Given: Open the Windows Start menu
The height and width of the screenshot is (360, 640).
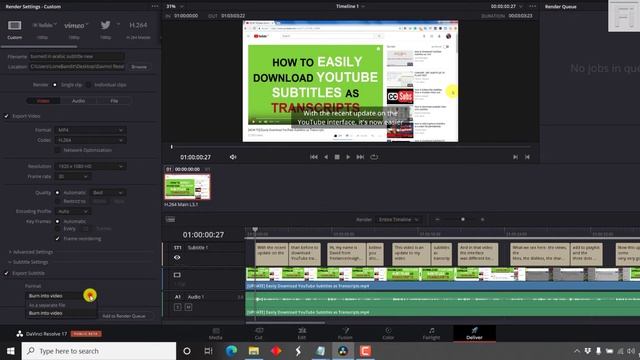Looking at the screenshot, I should pyautogui.click(x=11, y=351).
